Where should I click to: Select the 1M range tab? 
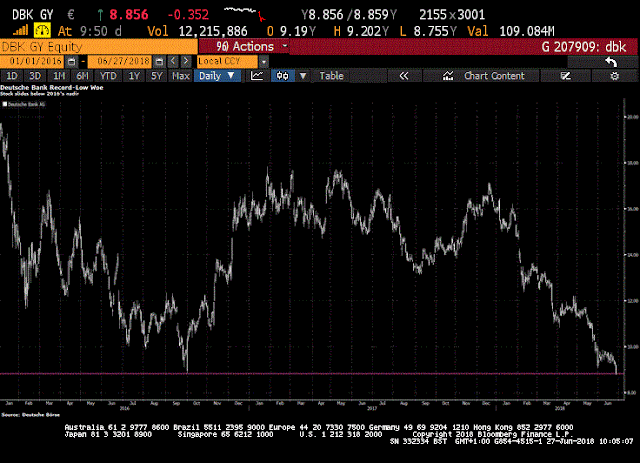59,76
